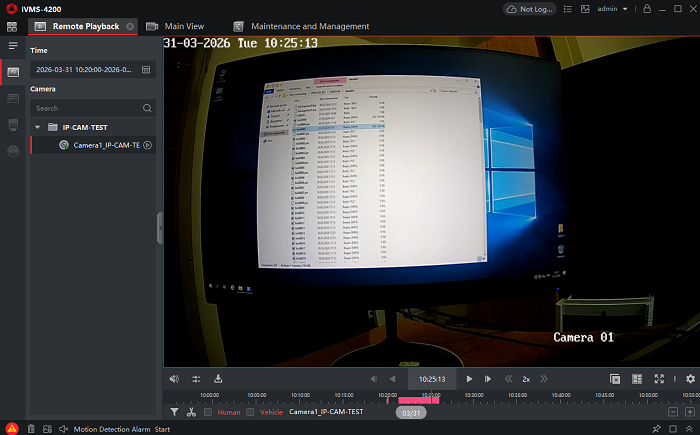The image size is (700, 435).
Task: Collapse the IP-CAM-TEST tree group
Action: [38, 128]
